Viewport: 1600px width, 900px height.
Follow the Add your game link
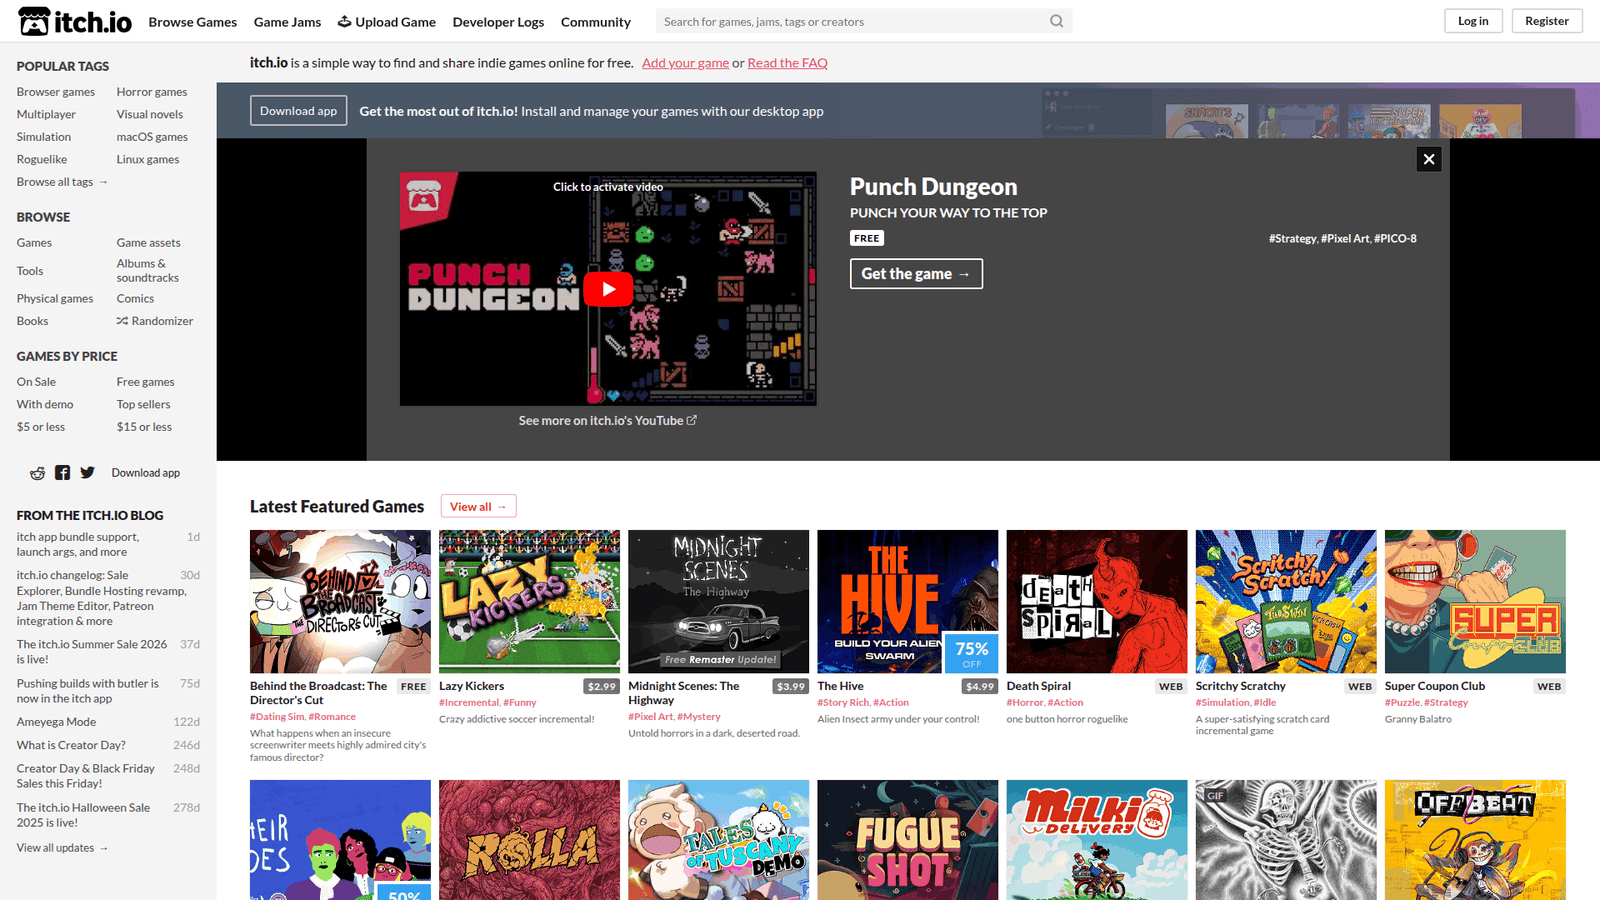point(685,63)
